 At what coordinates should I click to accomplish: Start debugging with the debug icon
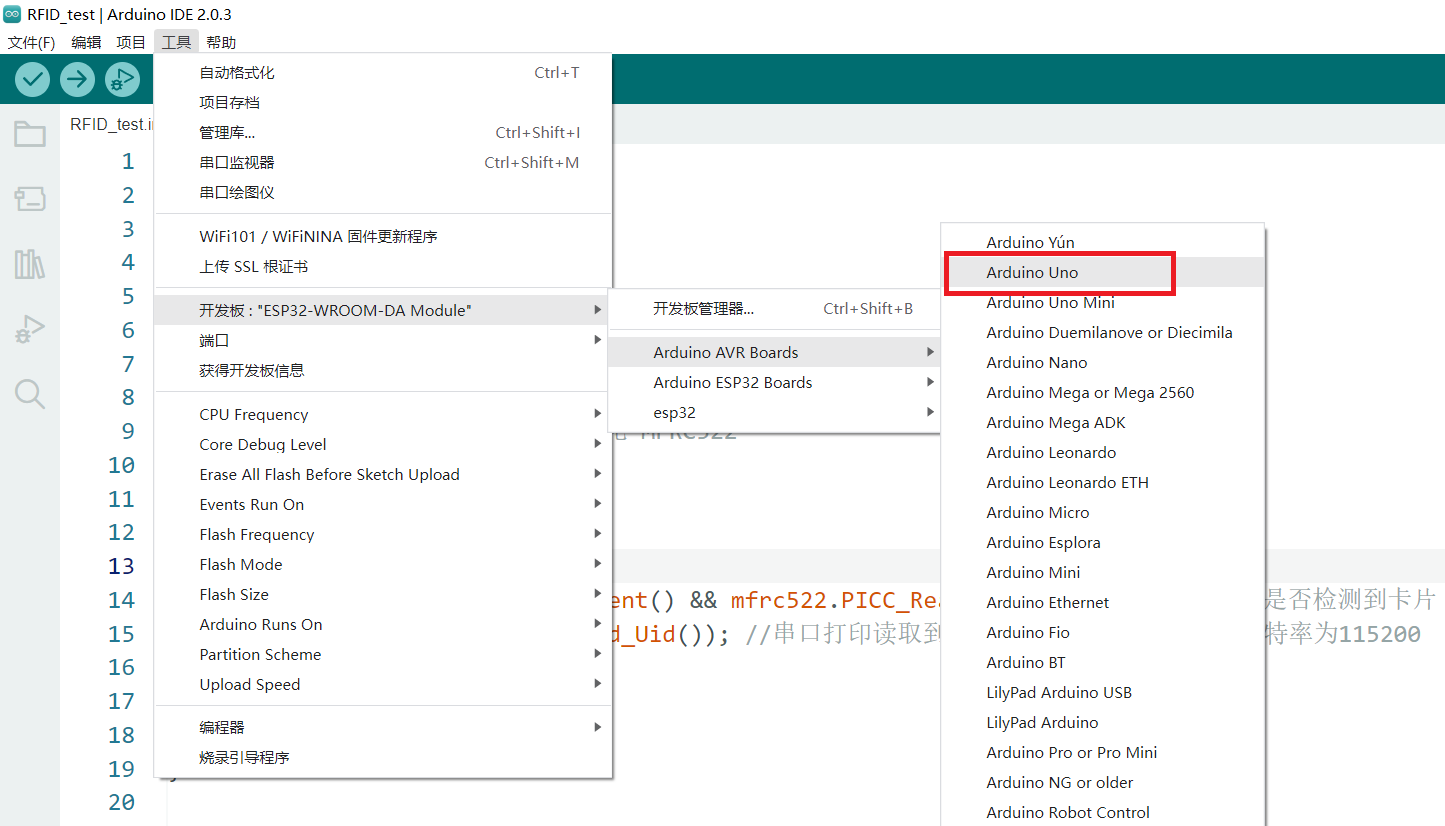coord(122,79)
